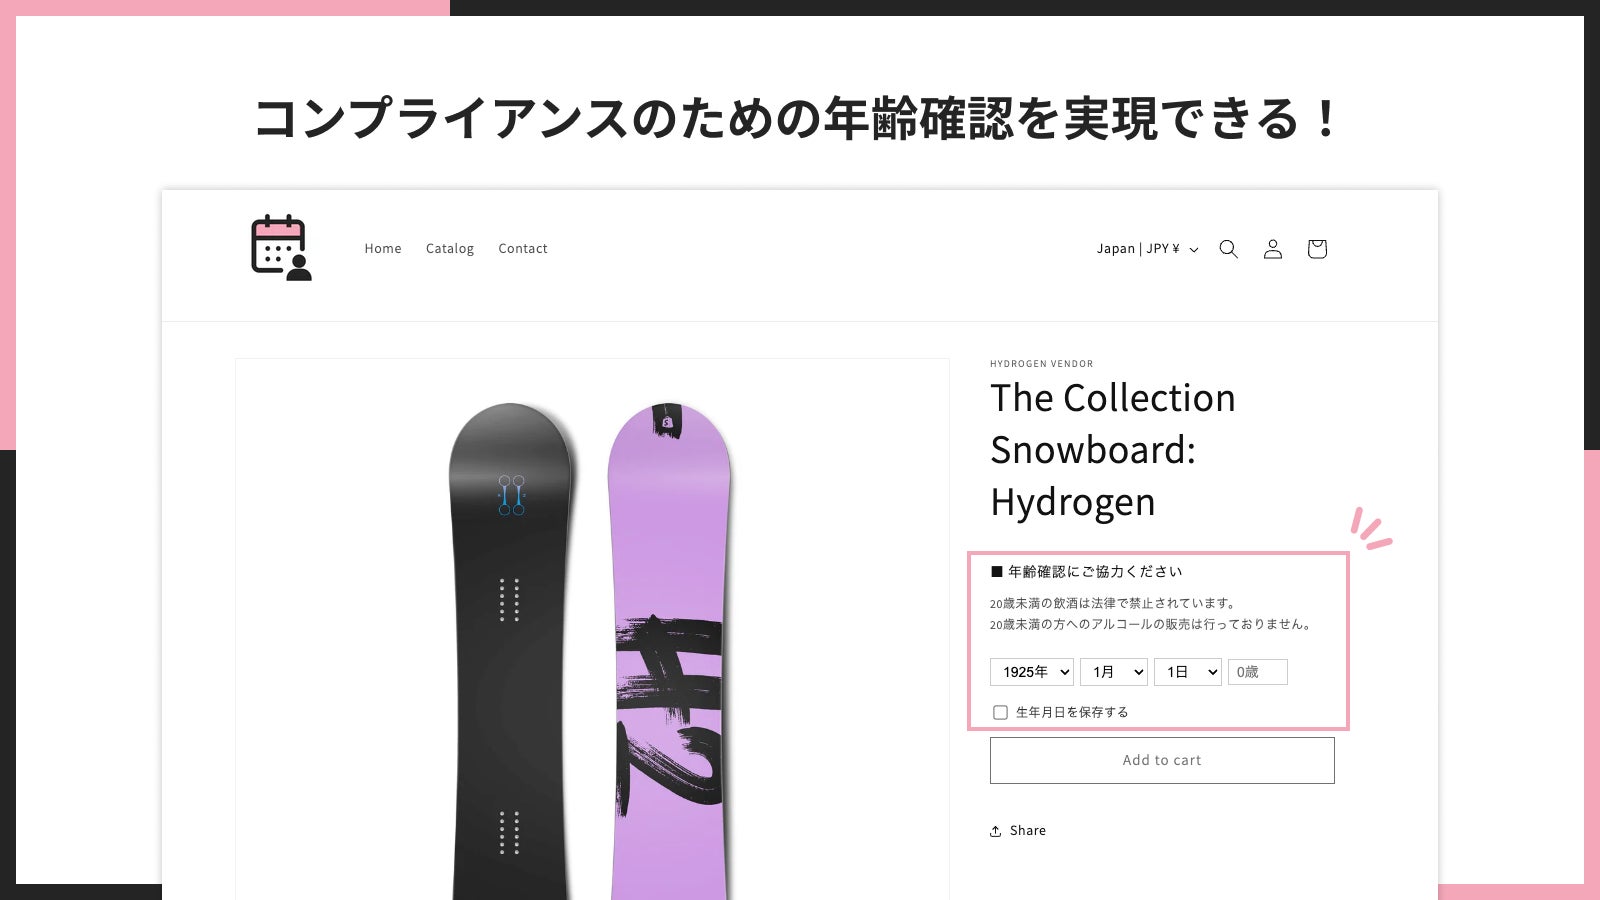Image resolution: width=1600 pixels, height=900 pixels.
Task: Open the Catalog menu item
Action: coord(450,249)
